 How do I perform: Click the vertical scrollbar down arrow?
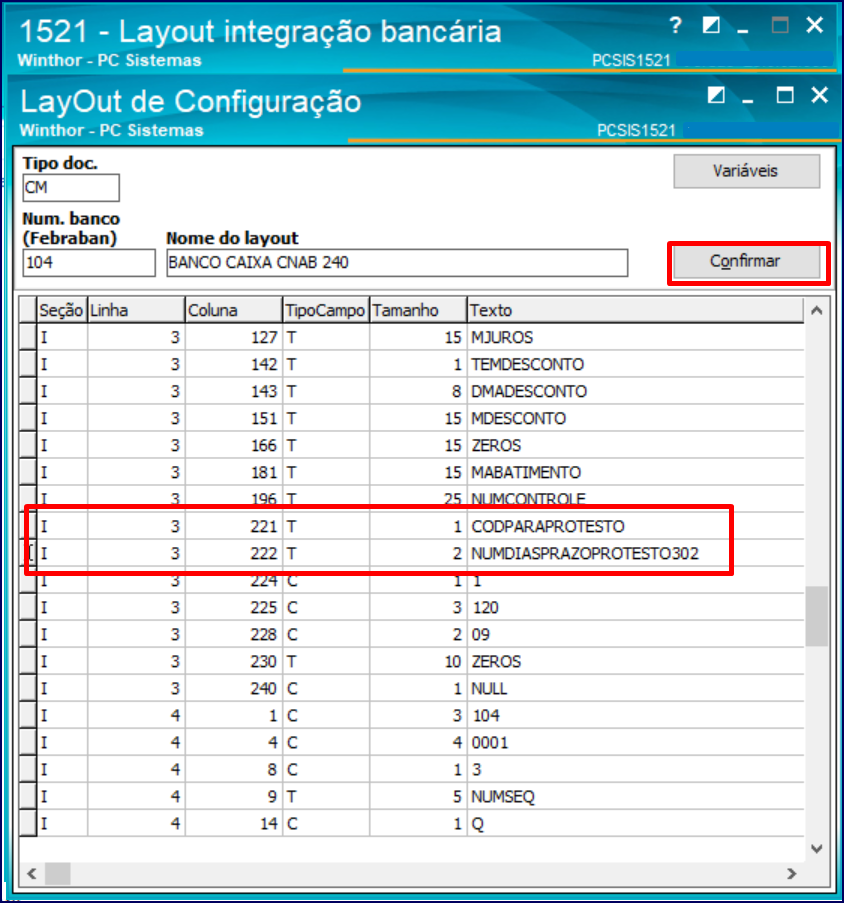coord(816,848)
